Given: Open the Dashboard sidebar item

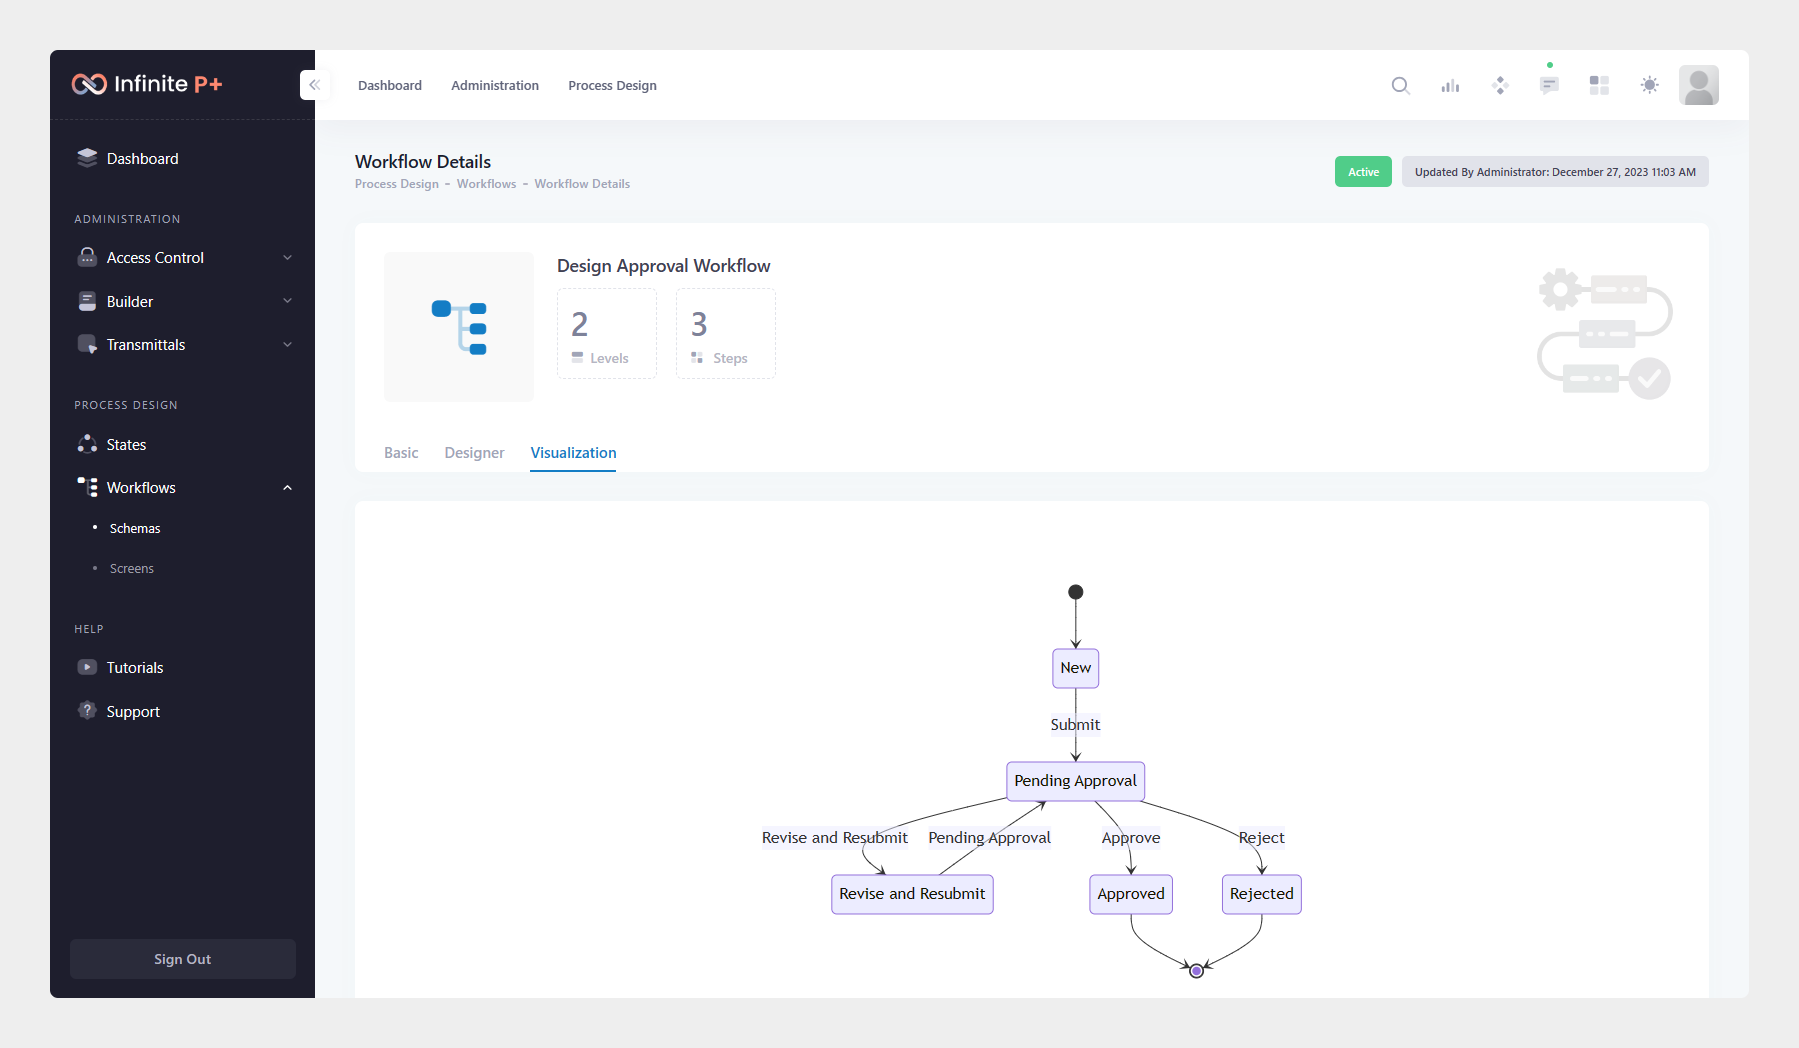Looking at the screenshot, I should point(143,158).
